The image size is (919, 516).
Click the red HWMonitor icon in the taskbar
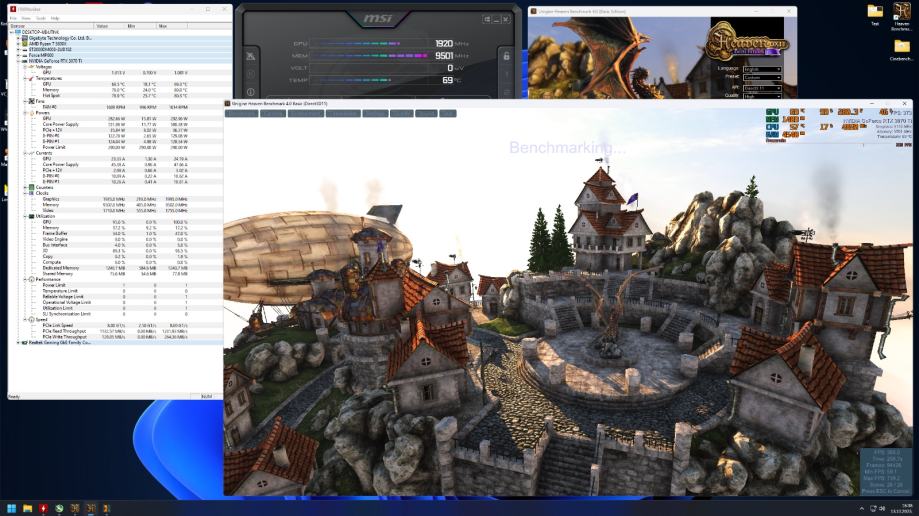[43, 508]
